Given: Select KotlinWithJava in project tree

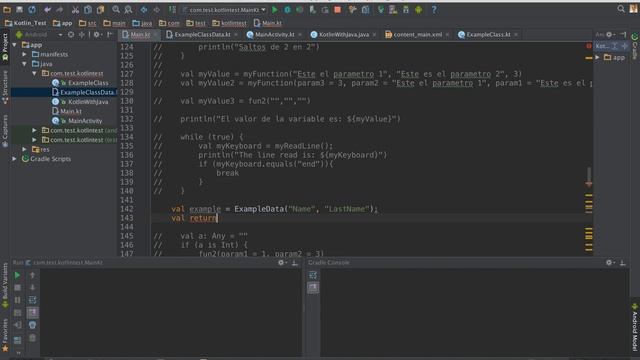Looking at the screenshot, I should pyautogui.click(x=80, y=102).
